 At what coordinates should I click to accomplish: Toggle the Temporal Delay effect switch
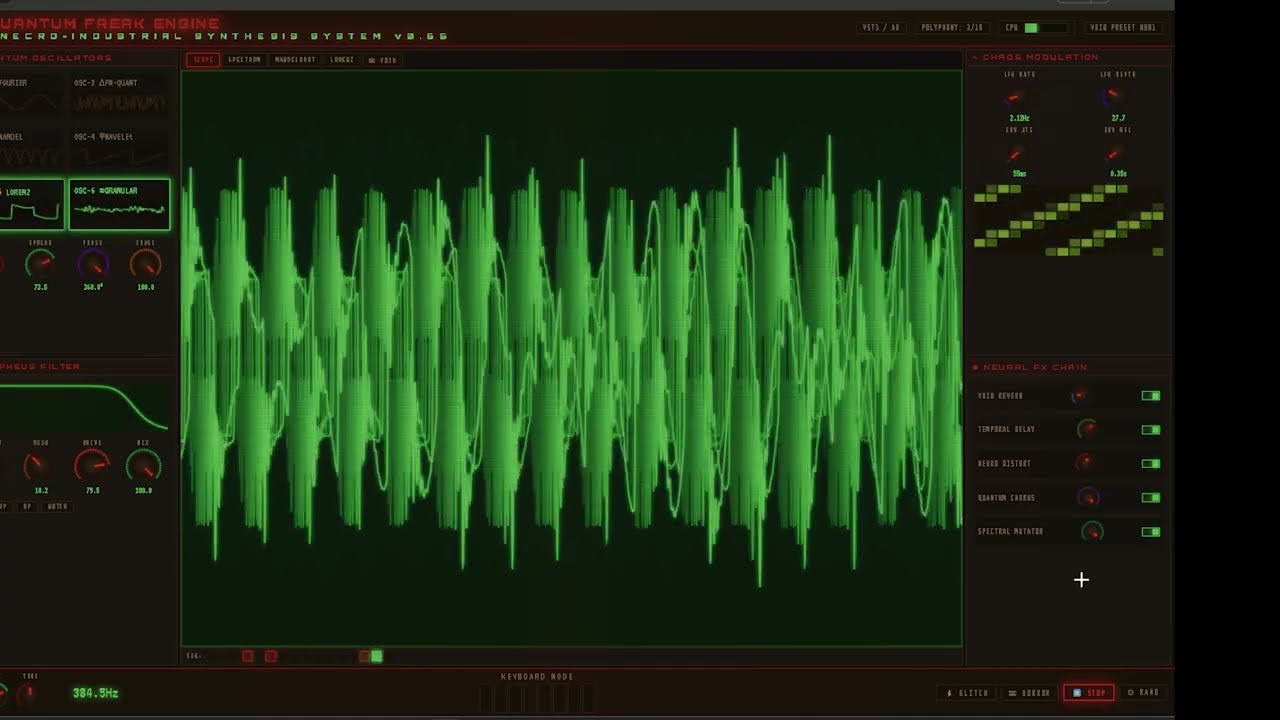[x=1151, y=430]
